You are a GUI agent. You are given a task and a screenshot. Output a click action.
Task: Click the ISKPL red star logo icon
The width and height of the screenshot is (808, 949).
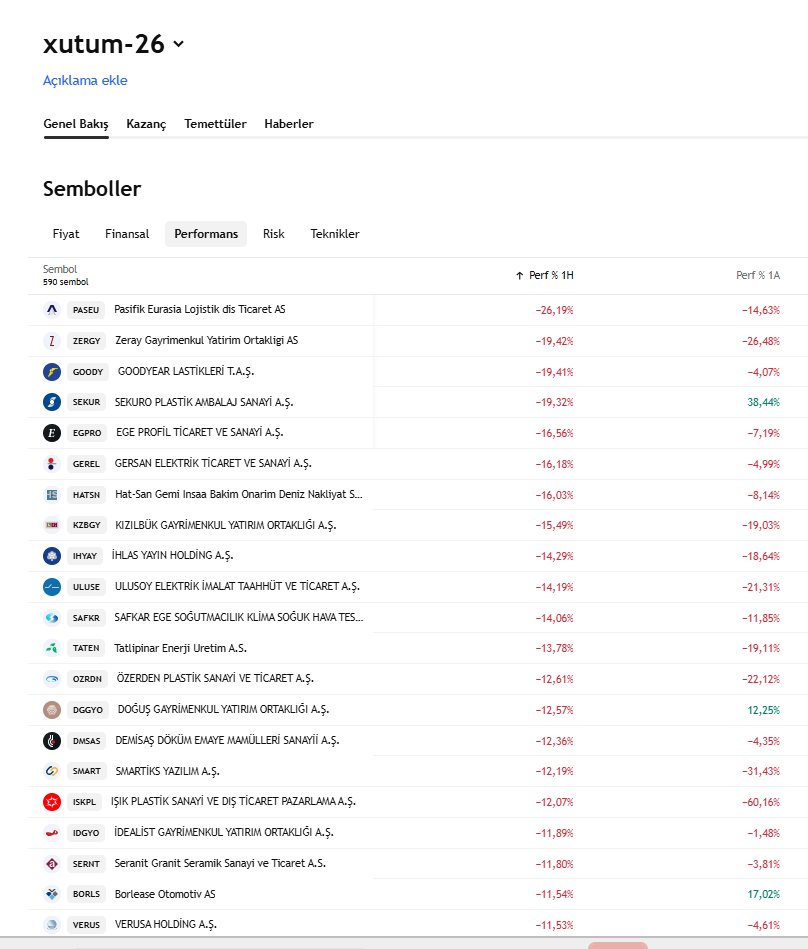click(x=52, y=802)
